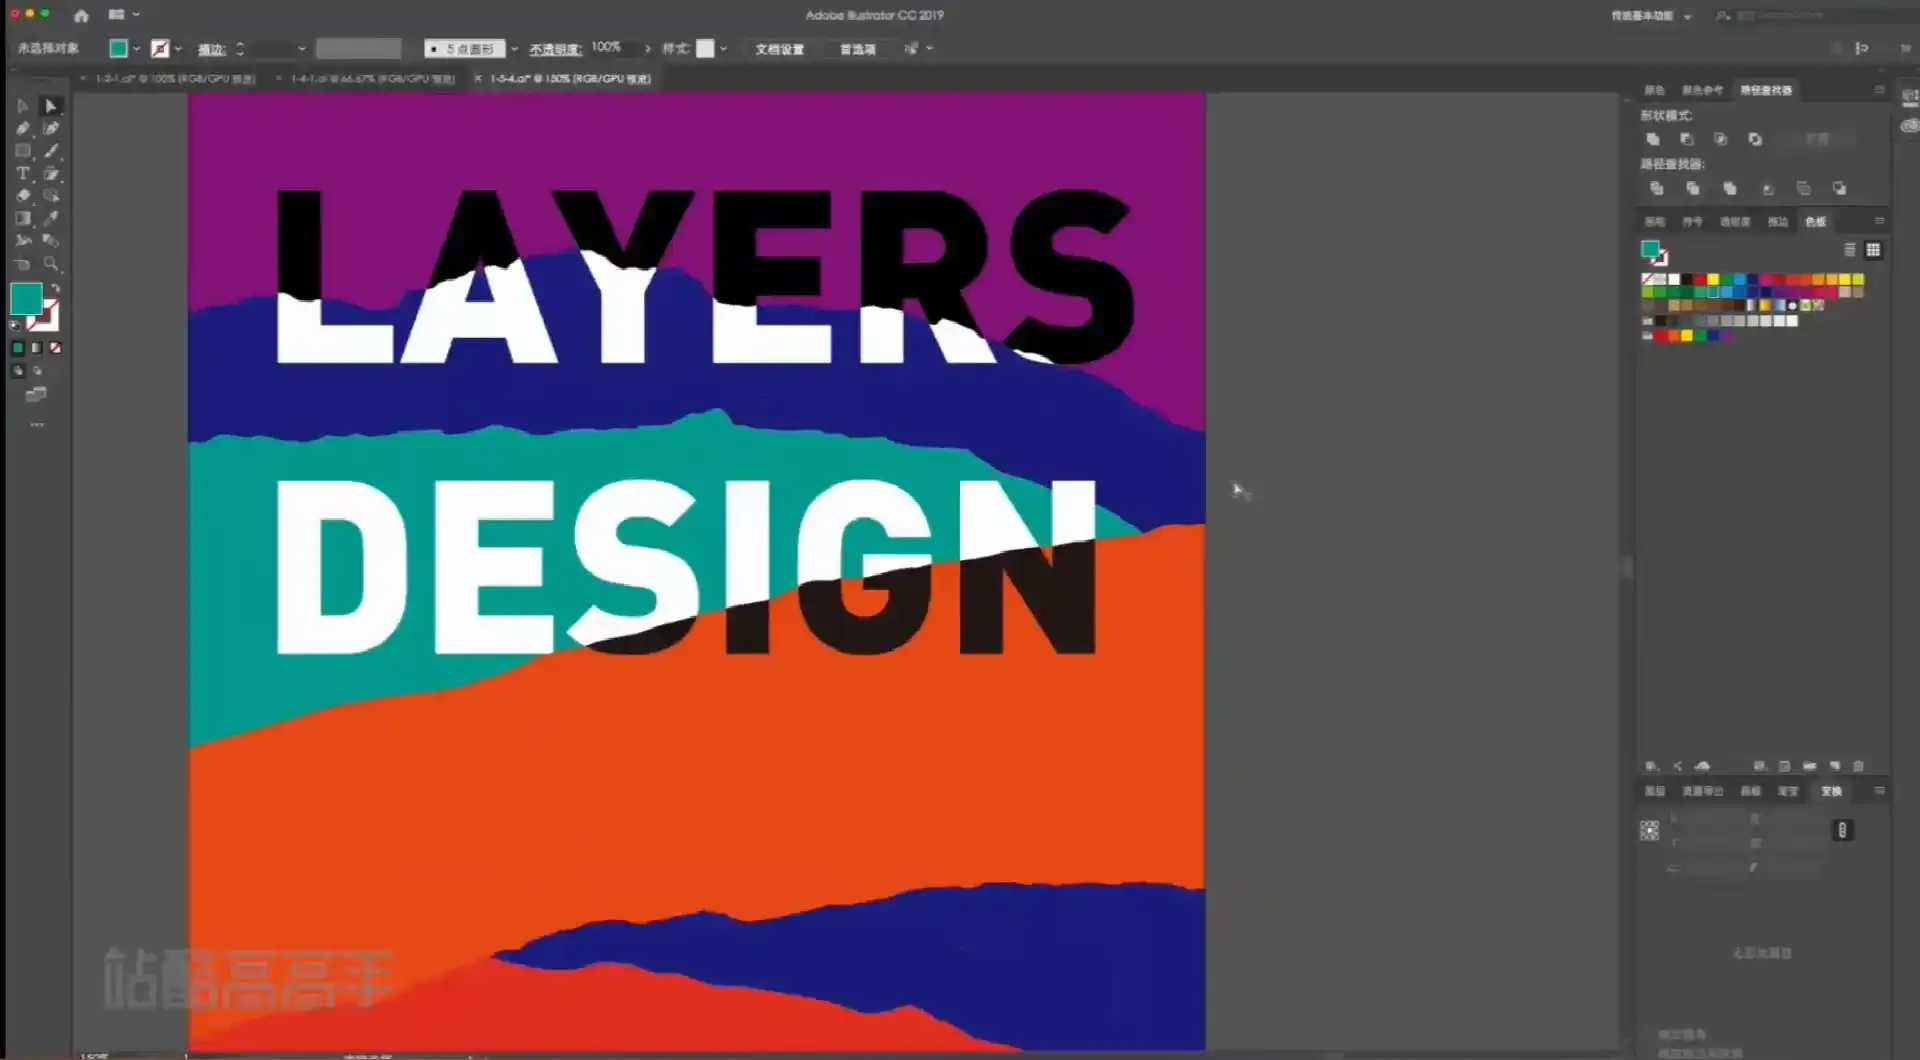The height and width of the screenshot is (1060, 1920).
Task: Switch to the 1-2-1.ai document tab
Action: [174, 79]
